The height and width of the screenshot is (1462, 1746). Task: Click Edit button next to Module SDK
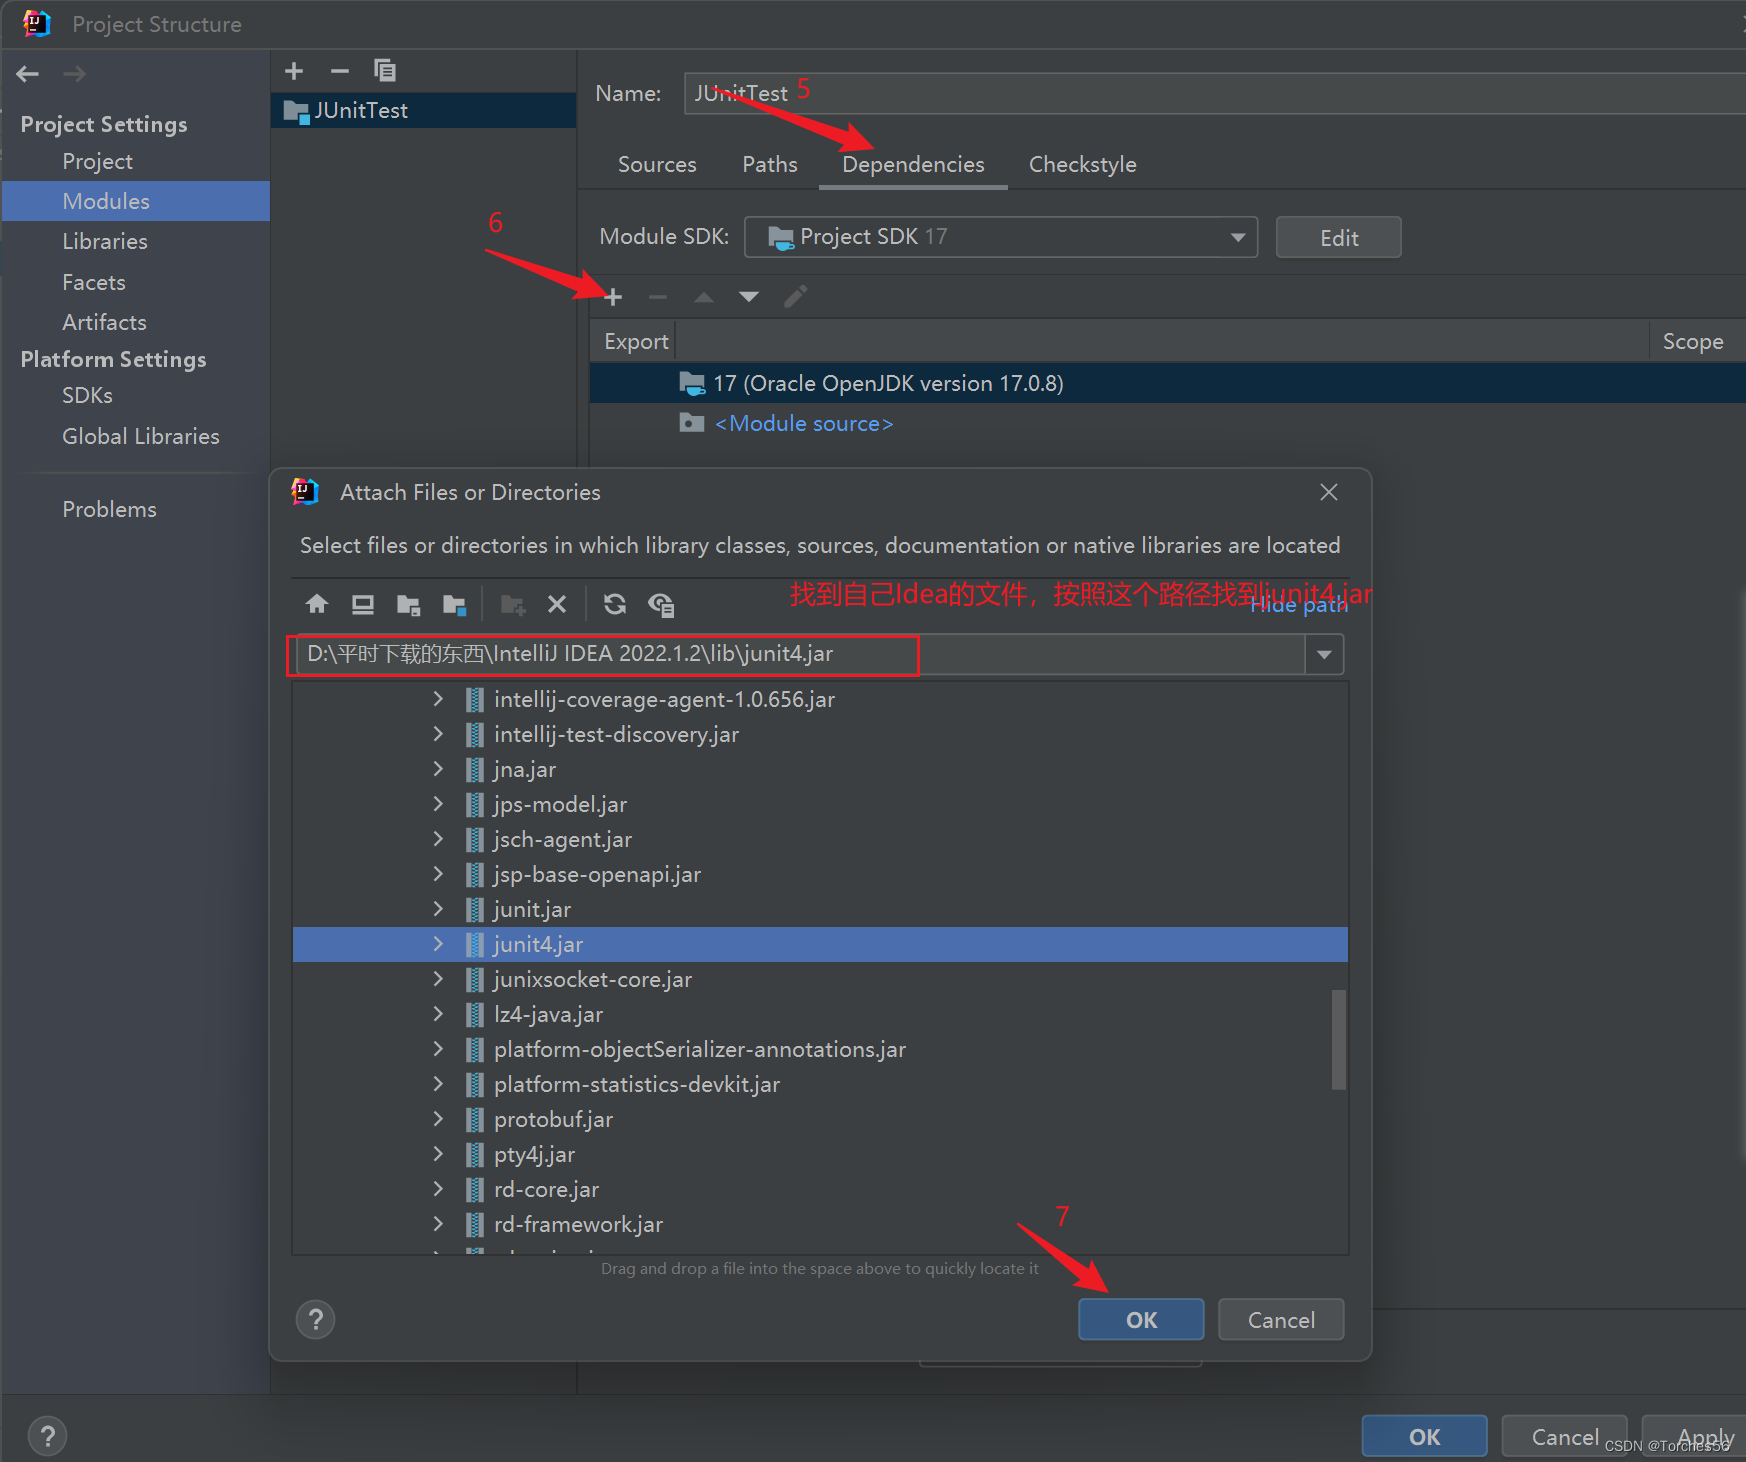point(1338,237)
